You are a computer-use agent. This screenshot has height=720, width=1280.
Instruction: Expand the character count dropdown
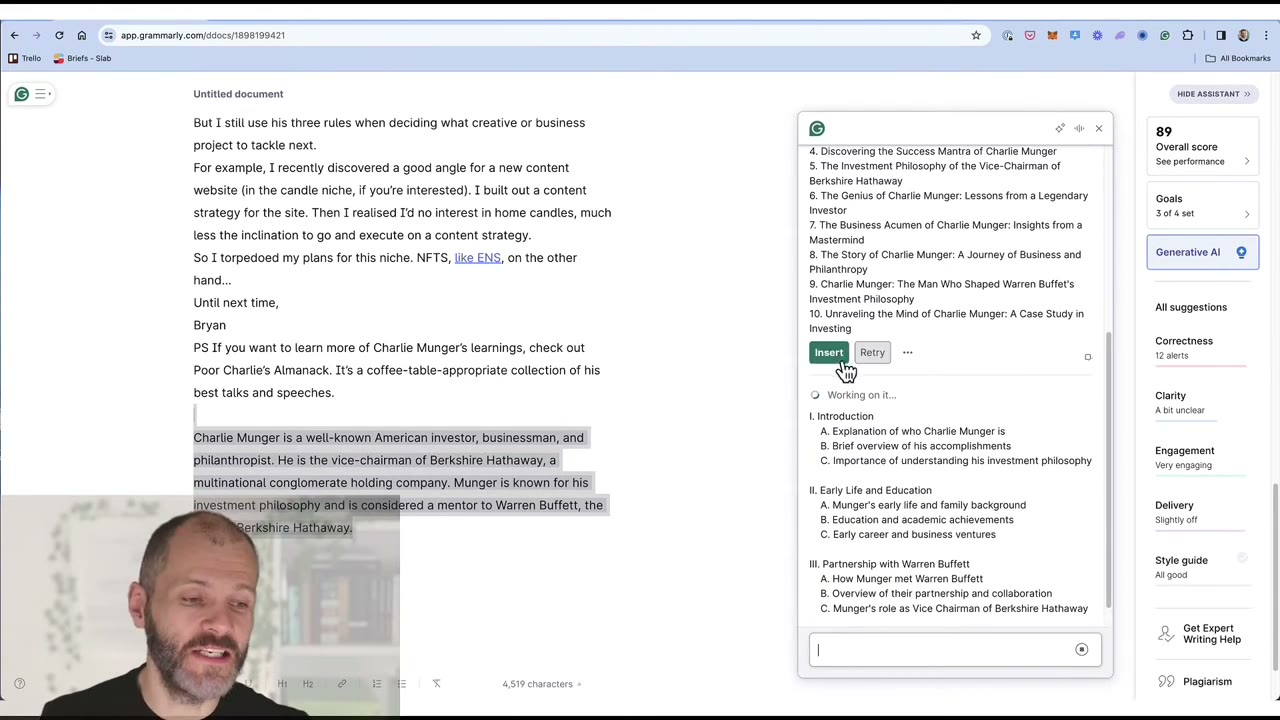(x=541, y=684)
